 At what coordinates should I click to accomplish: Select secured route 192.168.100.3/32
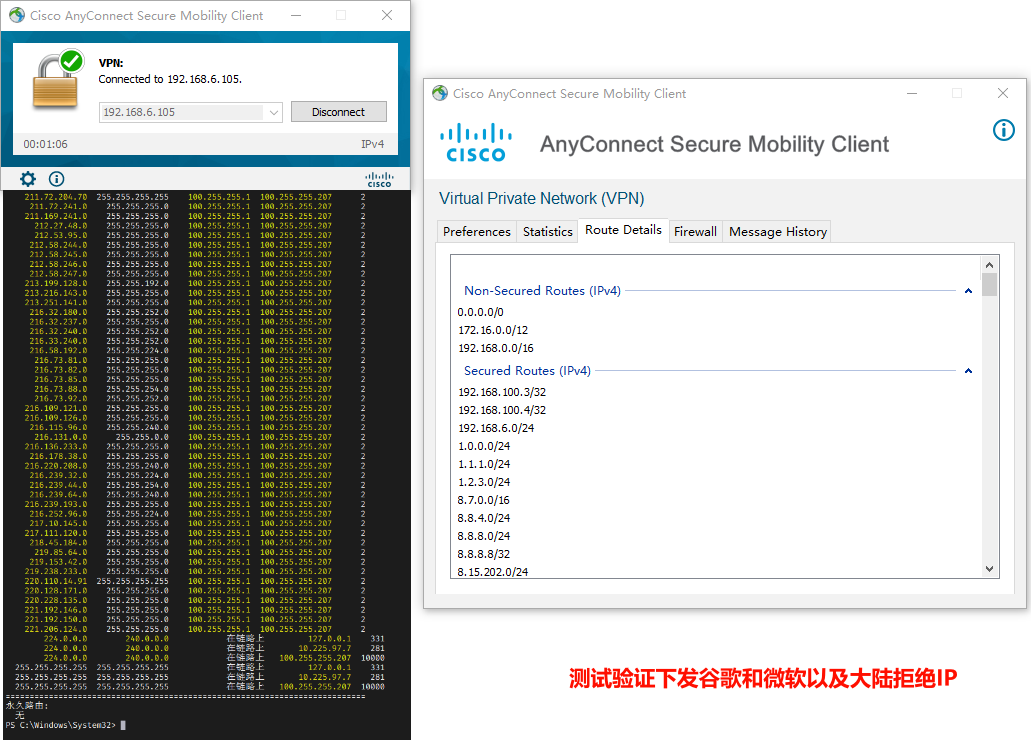pyautogui.click(x=502, y=392)
